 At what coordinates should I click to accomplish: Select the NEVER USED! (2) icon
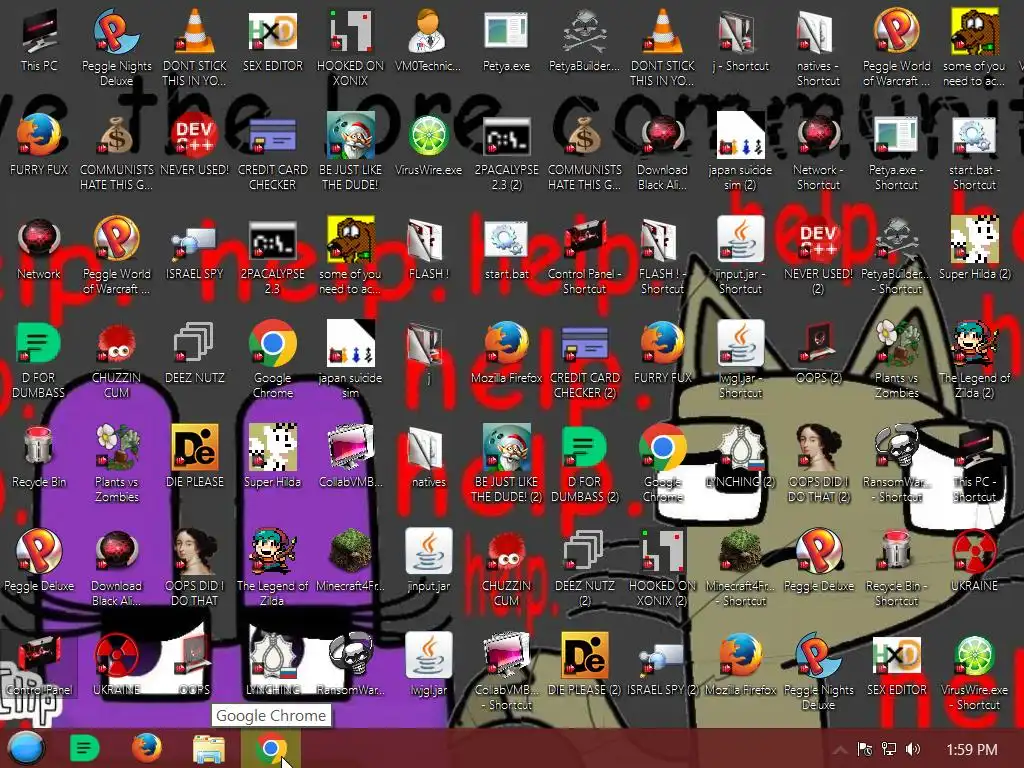[818, 256]
